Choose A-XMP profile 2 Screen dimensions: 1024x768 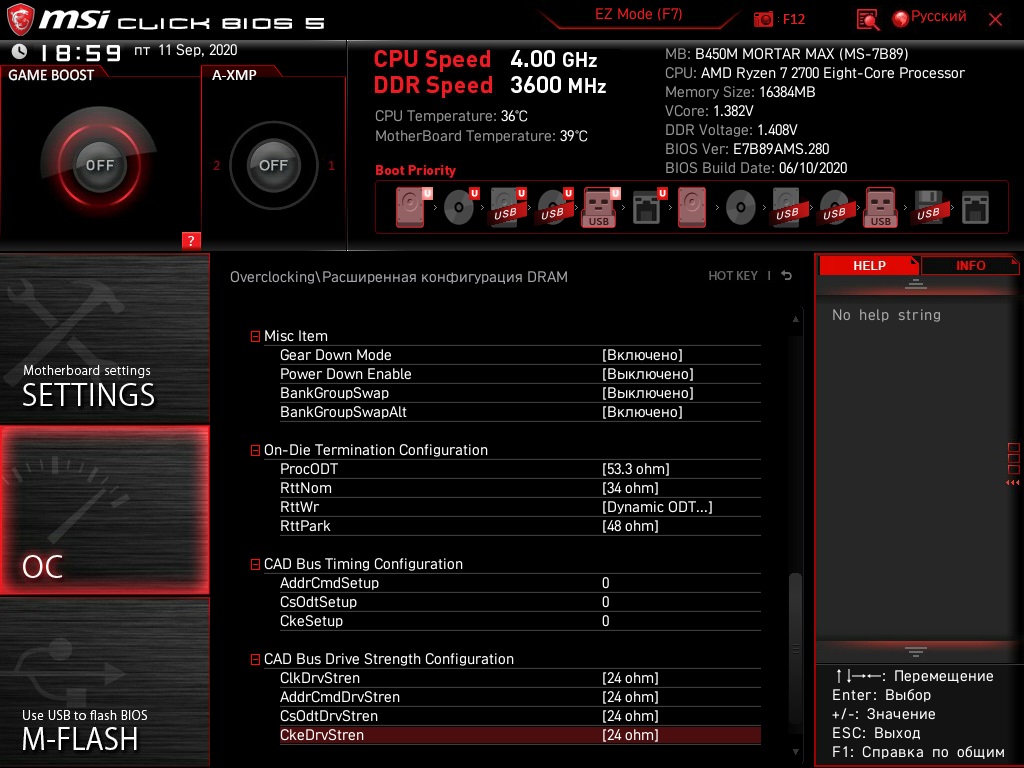[216, 166]
